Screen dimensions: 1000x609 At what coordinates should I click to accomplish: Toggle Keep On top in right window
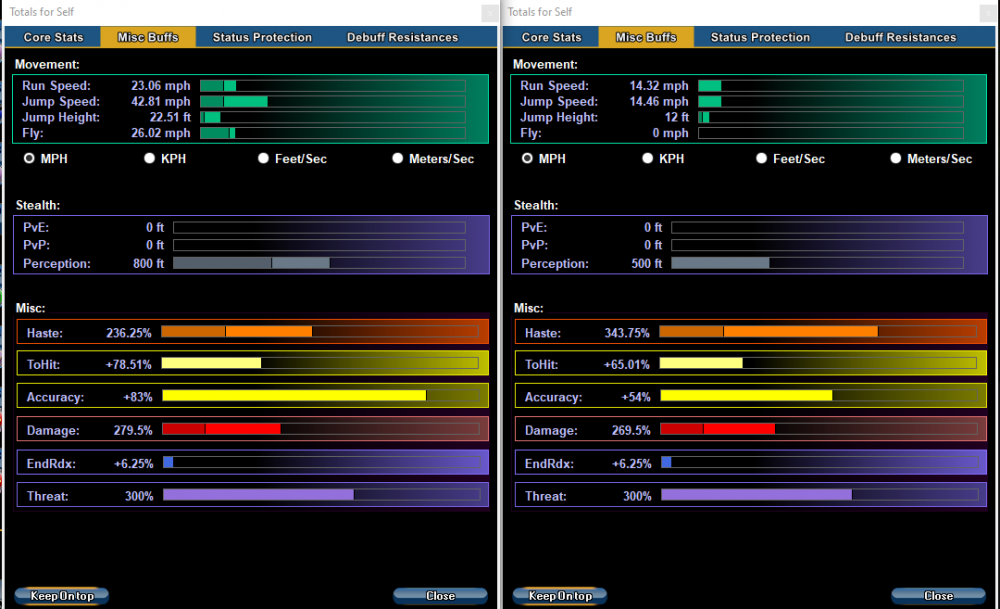560,596
